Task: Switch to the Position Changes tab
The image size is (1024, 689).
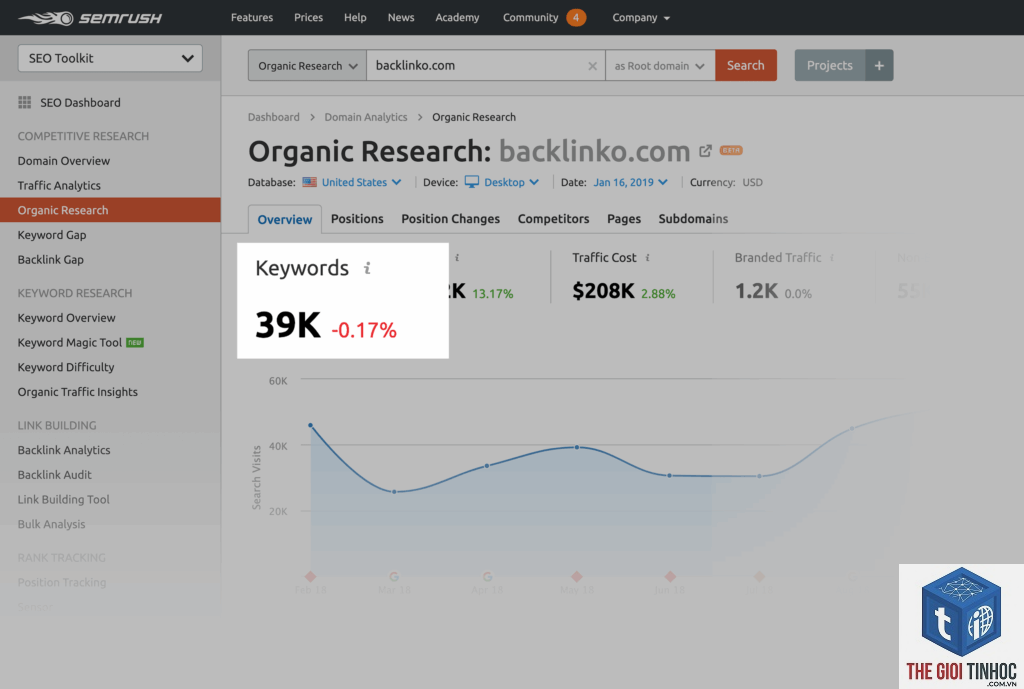Action: pos(451,219)
